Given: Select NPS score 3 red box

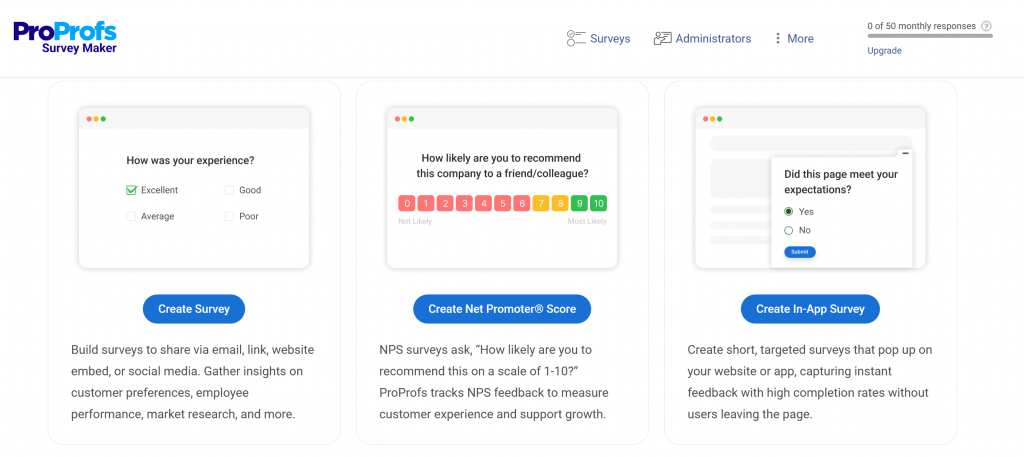Looking at the screenshot, I should (464, 203).
